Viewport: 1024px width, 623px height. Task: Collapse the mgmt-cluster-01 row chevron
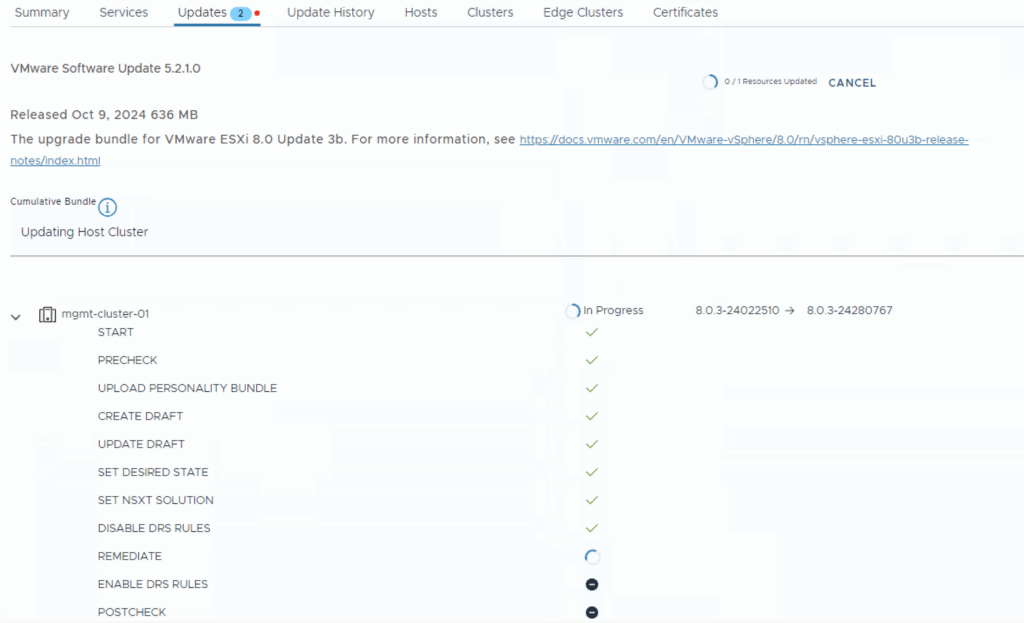tap(16, 317)
